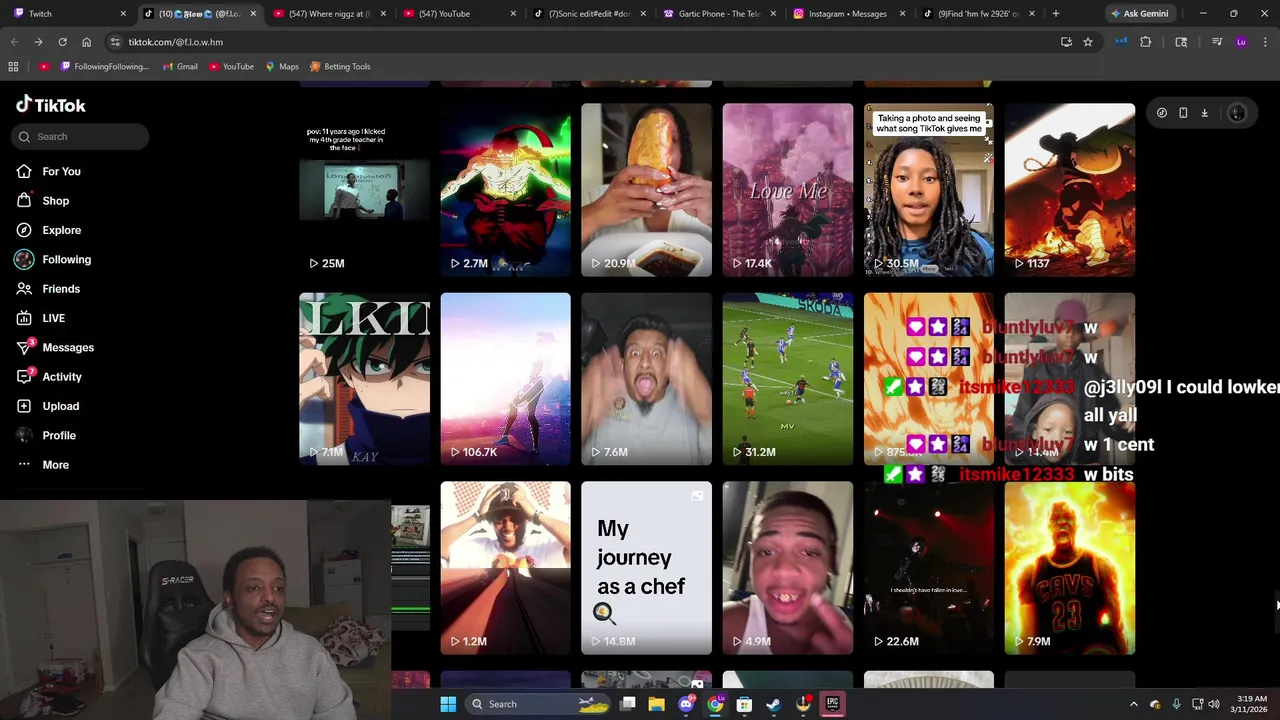Open the Chrome profile avatar menu
The height and width of the screenshot is (720, 1280).
1241,42
